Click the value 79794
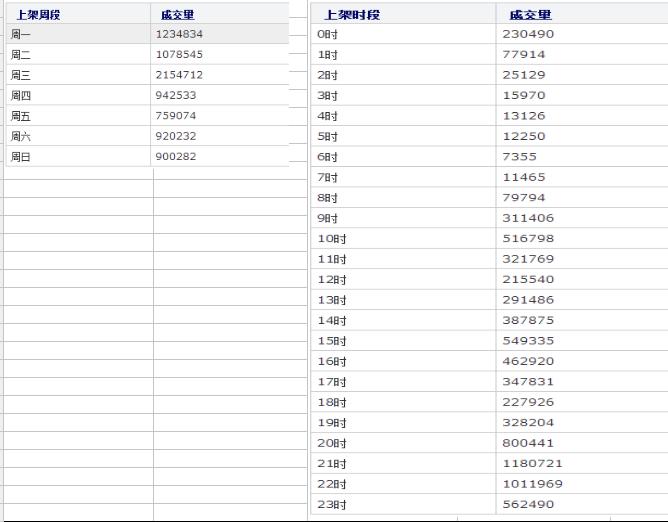The height and width of the screenshot is (522, 668). [x=524, y=198]
